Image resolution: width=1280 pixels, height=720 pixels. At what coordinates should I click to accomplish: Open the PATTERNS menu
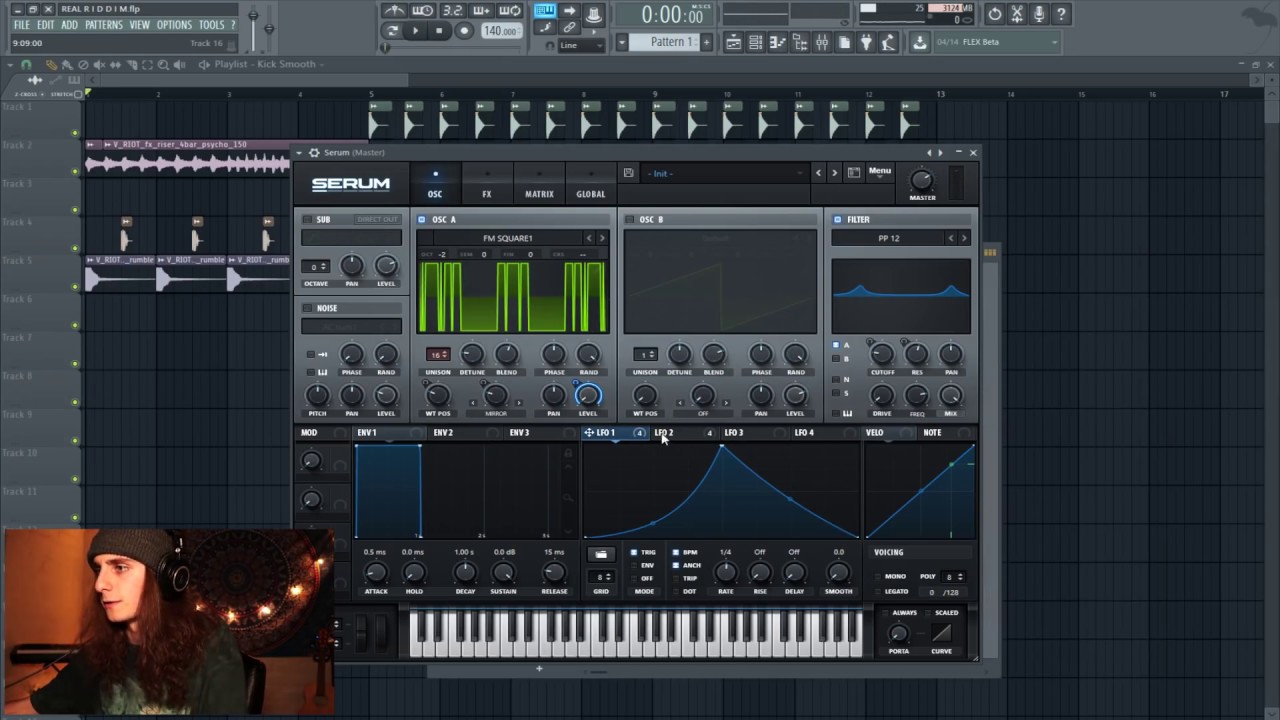103,25
